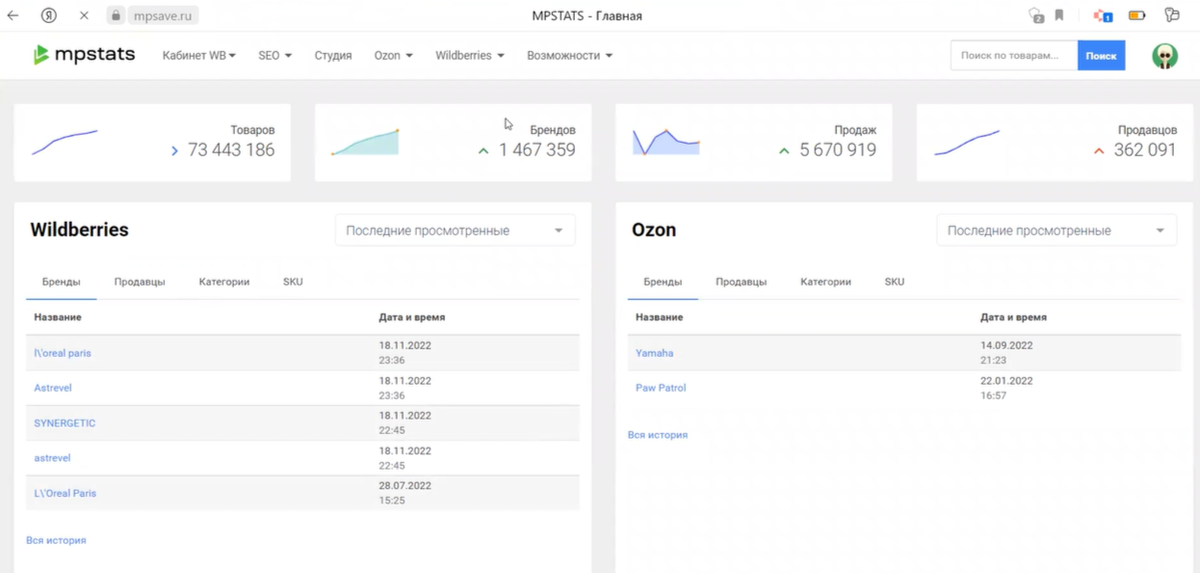This screenshot has height=573, width=1200.
Task: Click the mpstats logo
Action: point(84,55)
